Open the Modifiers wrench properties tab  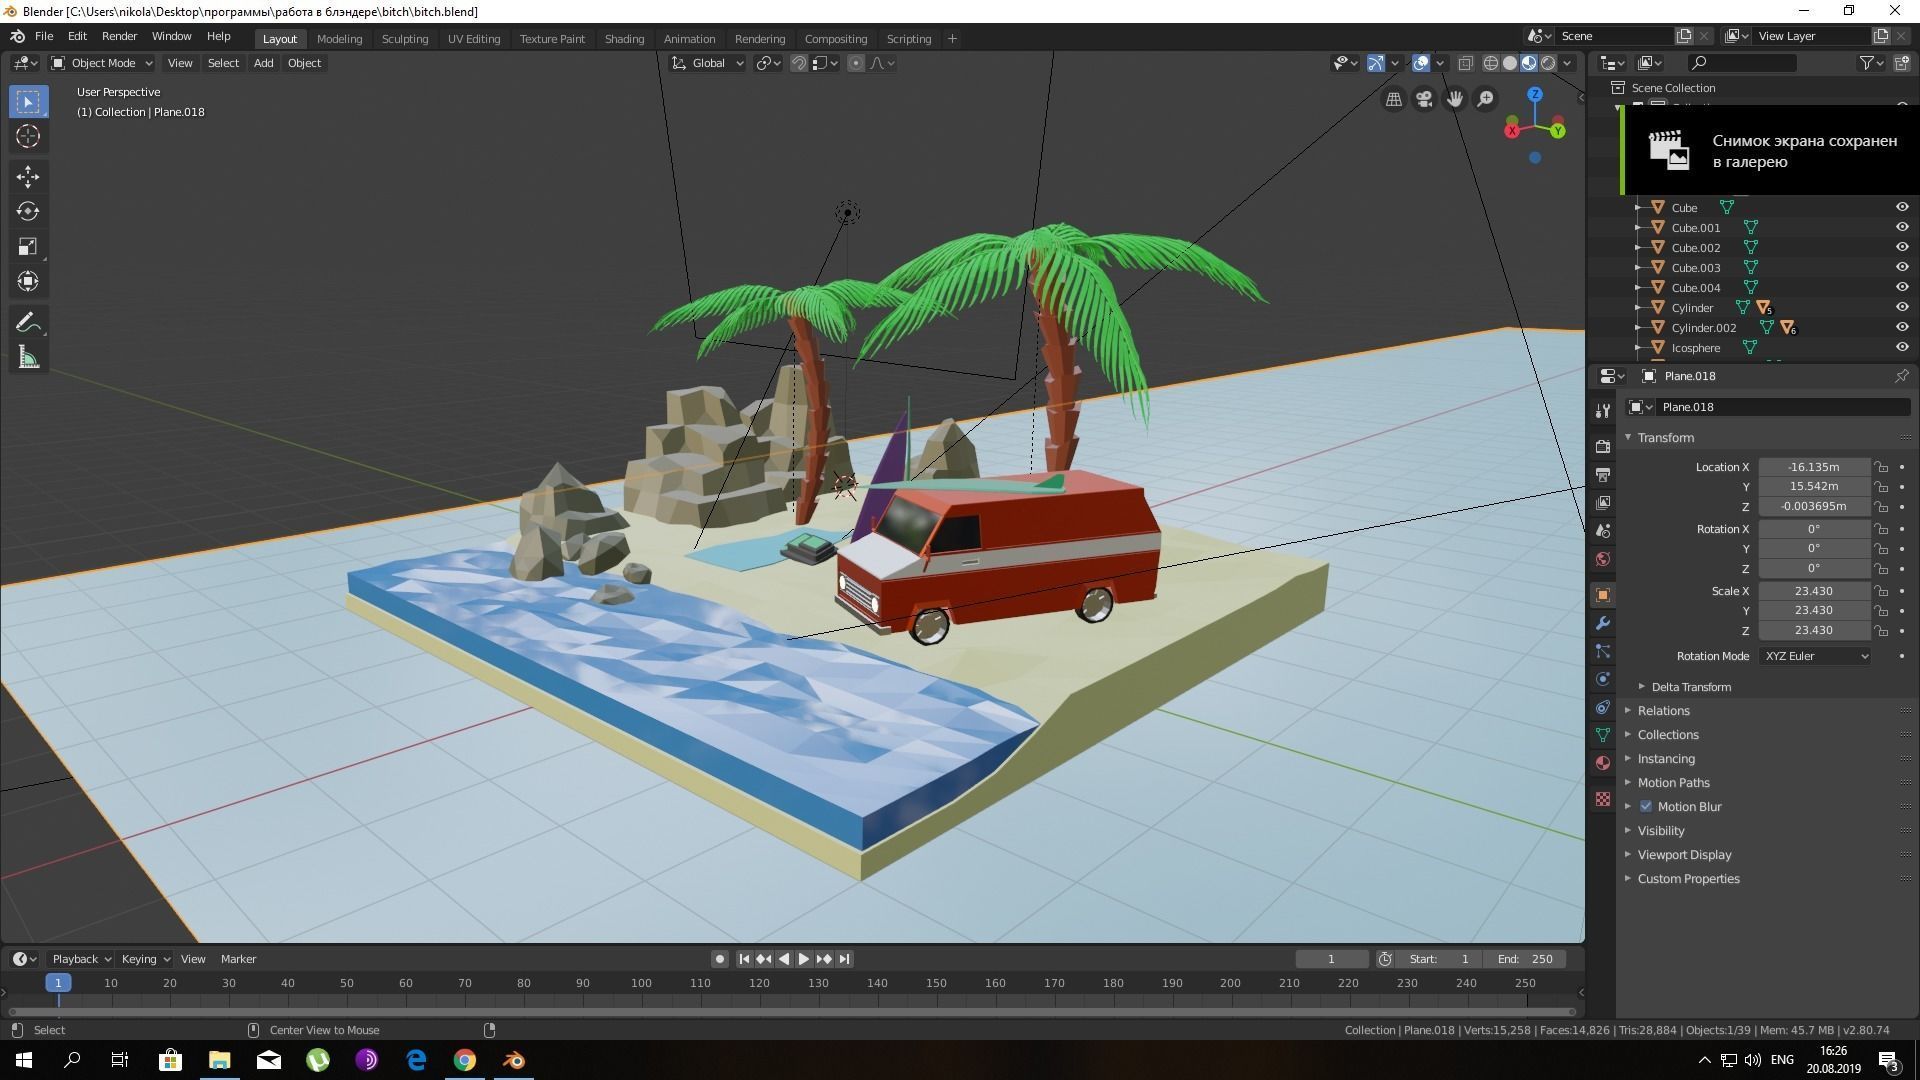coord(1603,623)
